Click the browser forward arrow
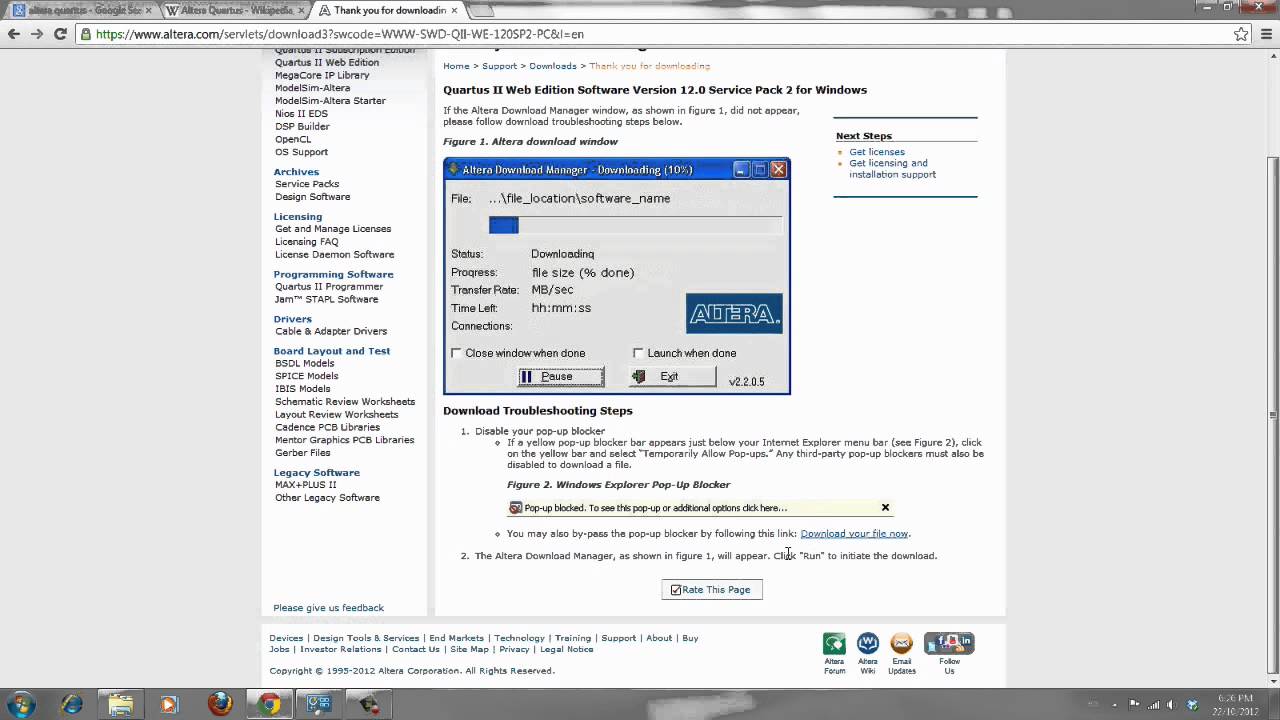Image resolution: width=1280 pixels, height=720 pixels. (x=37, y=33)
